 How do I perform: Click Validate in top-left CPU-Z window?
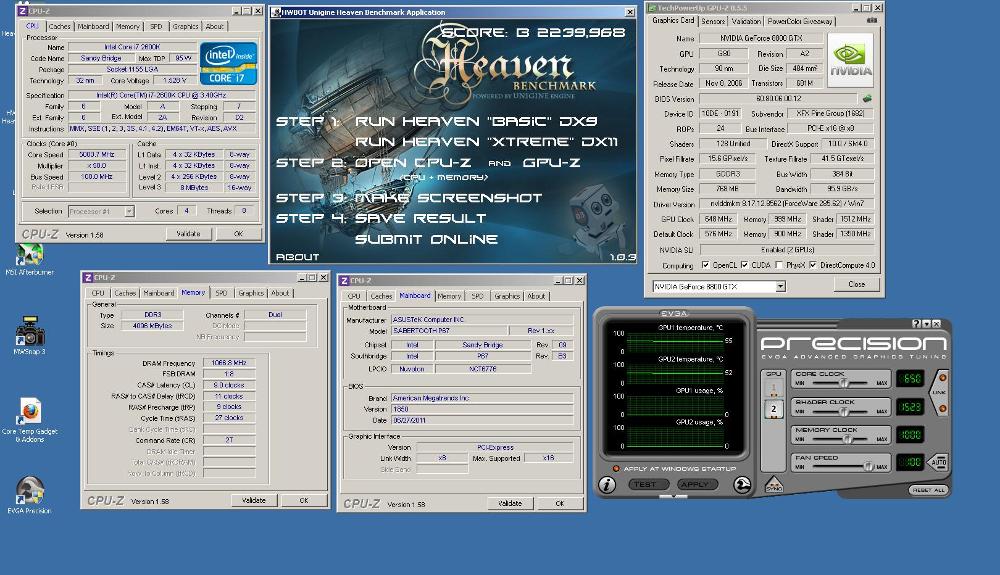[188, 234]
